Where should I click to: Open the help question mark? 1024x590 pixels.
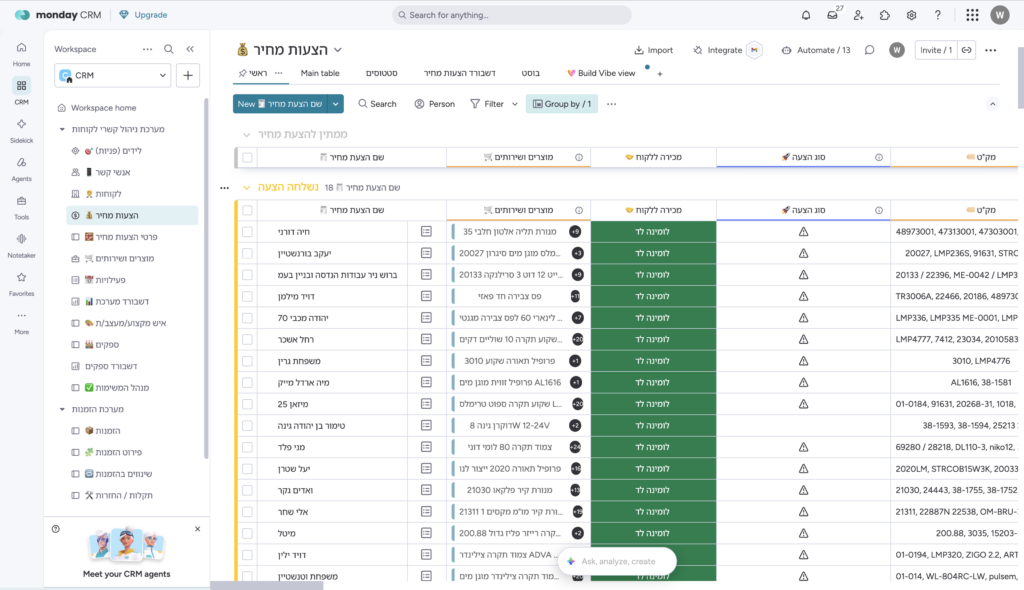(x=938, y=15)
